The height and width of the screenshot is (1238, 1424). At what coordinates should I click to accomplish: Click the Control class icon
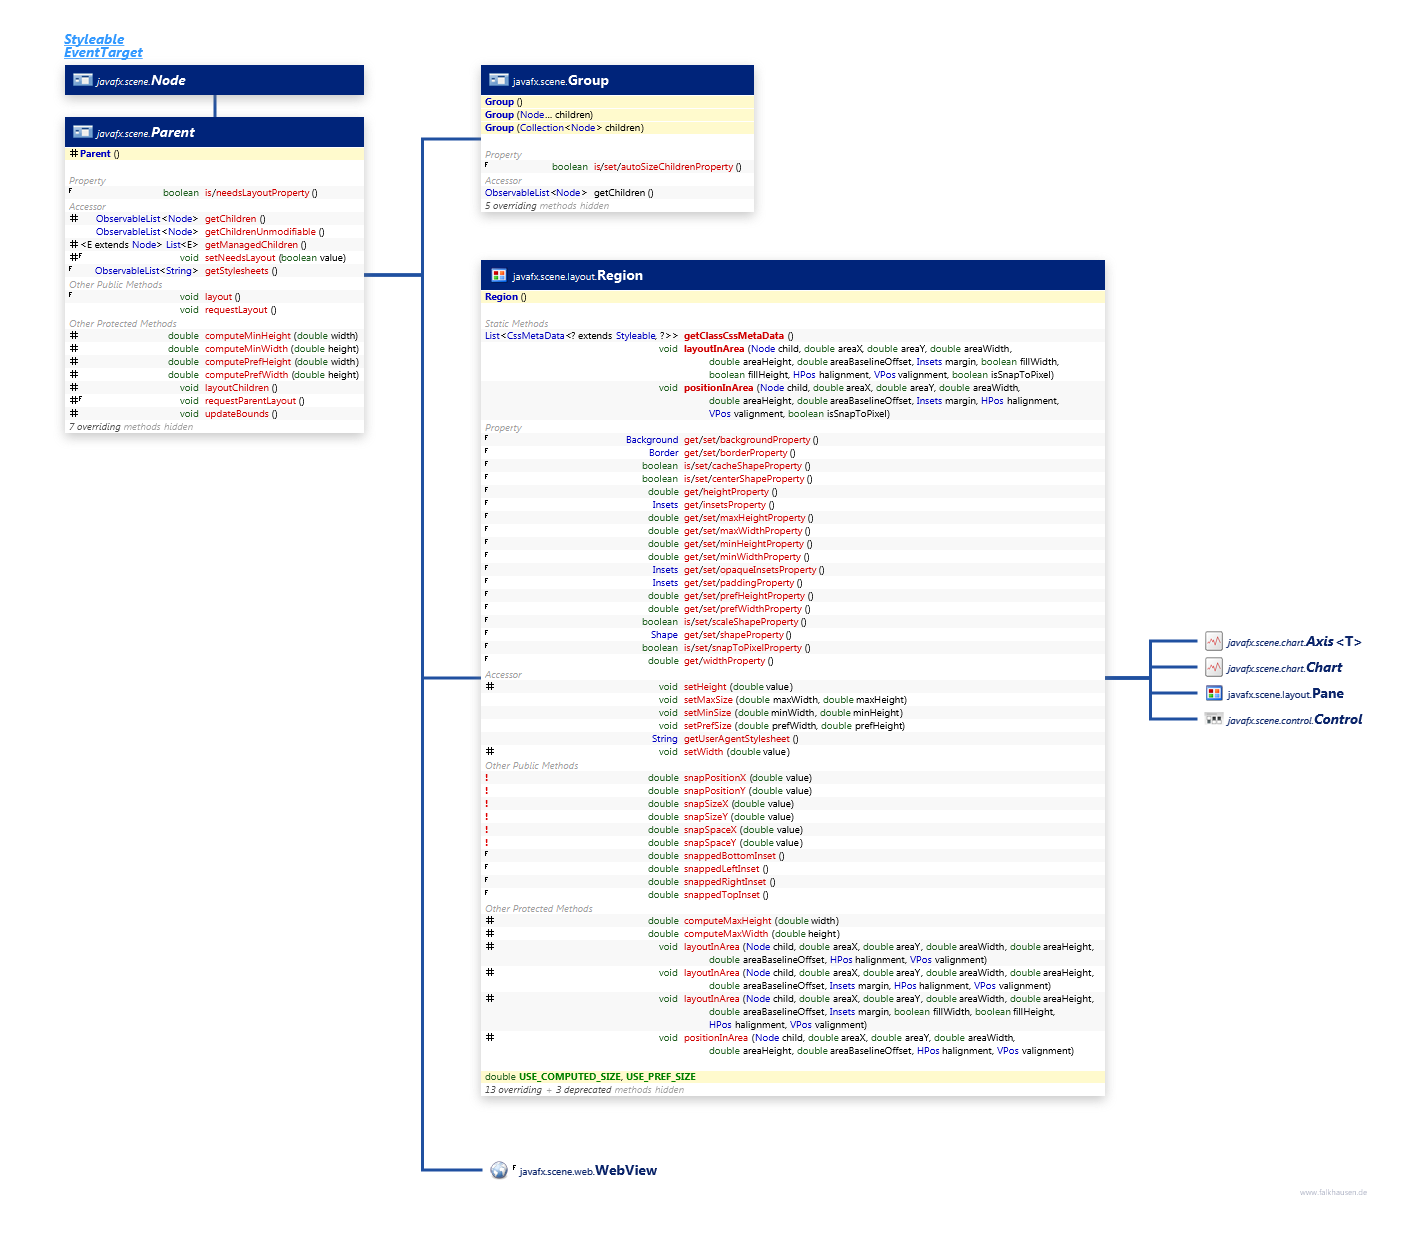pos(1213,719)
